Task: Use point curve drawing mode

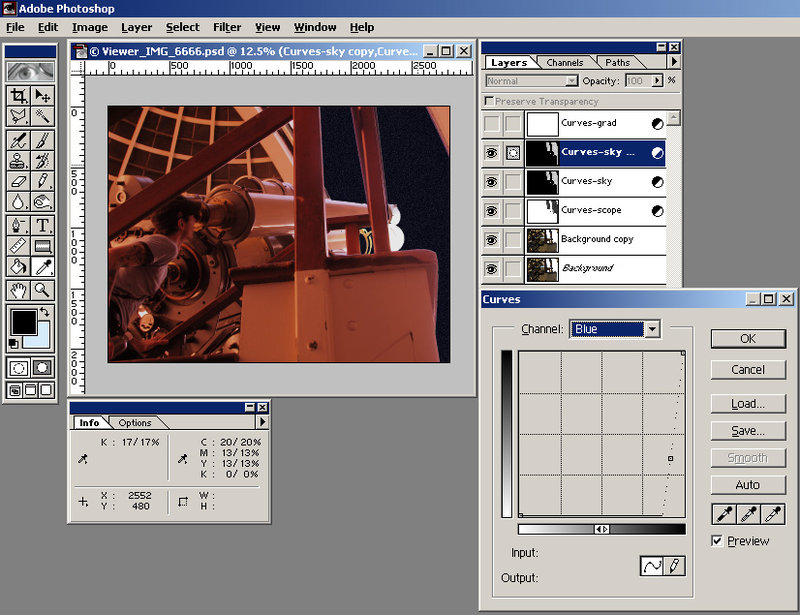Action: (652, 565)
